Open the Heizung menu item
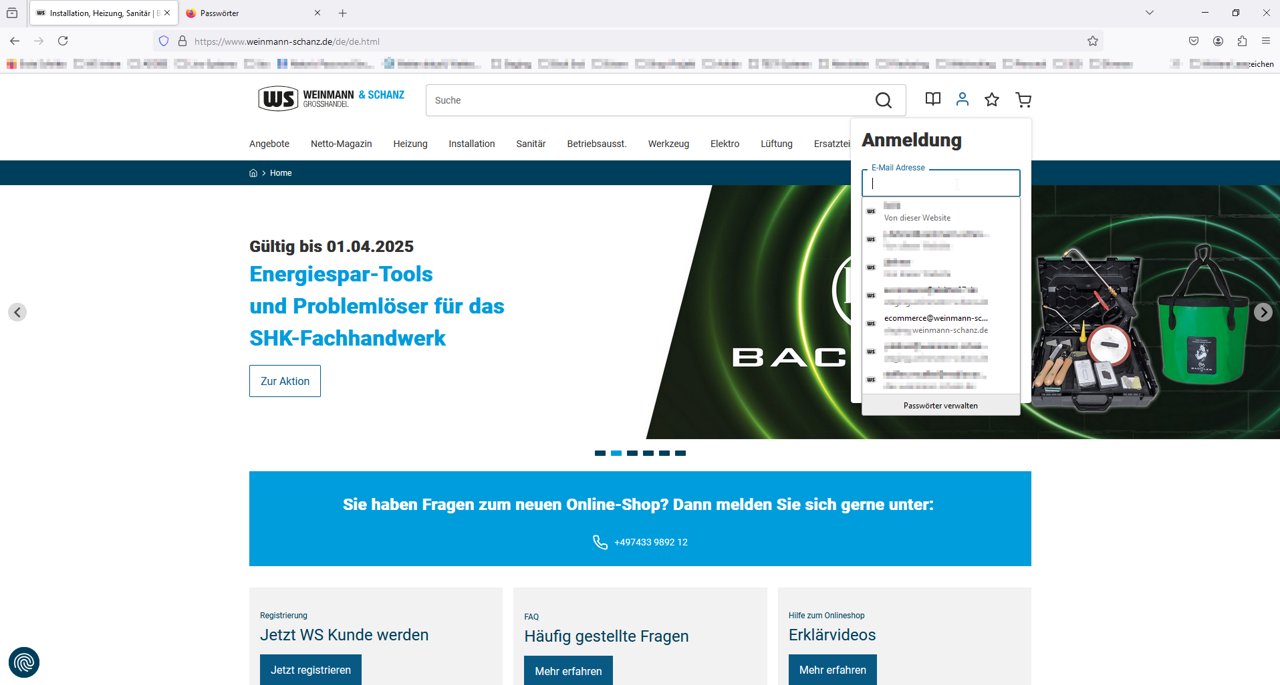1280x685 pixels. [x=410, y=144]
